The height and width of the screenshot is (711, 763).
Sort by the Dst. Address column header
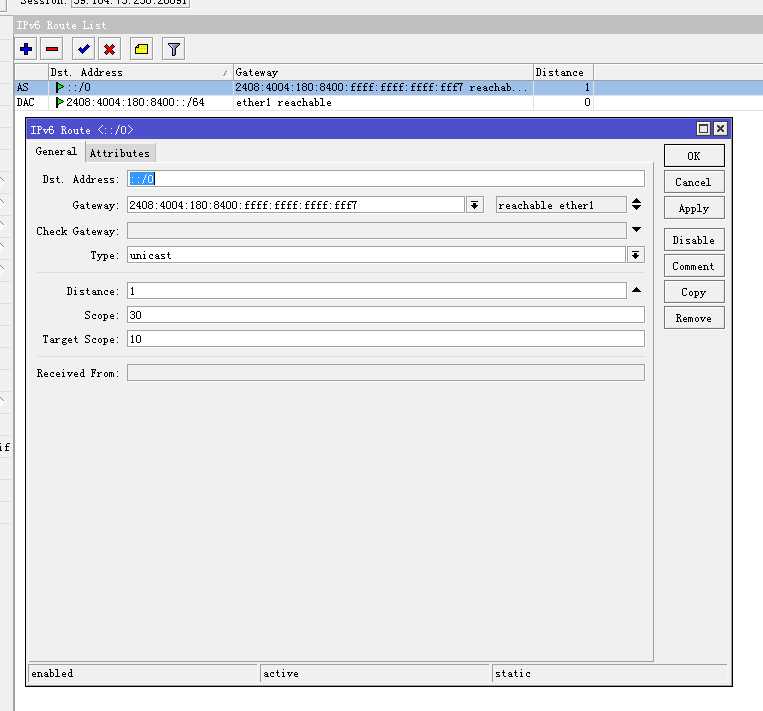[x=141, y=72]
